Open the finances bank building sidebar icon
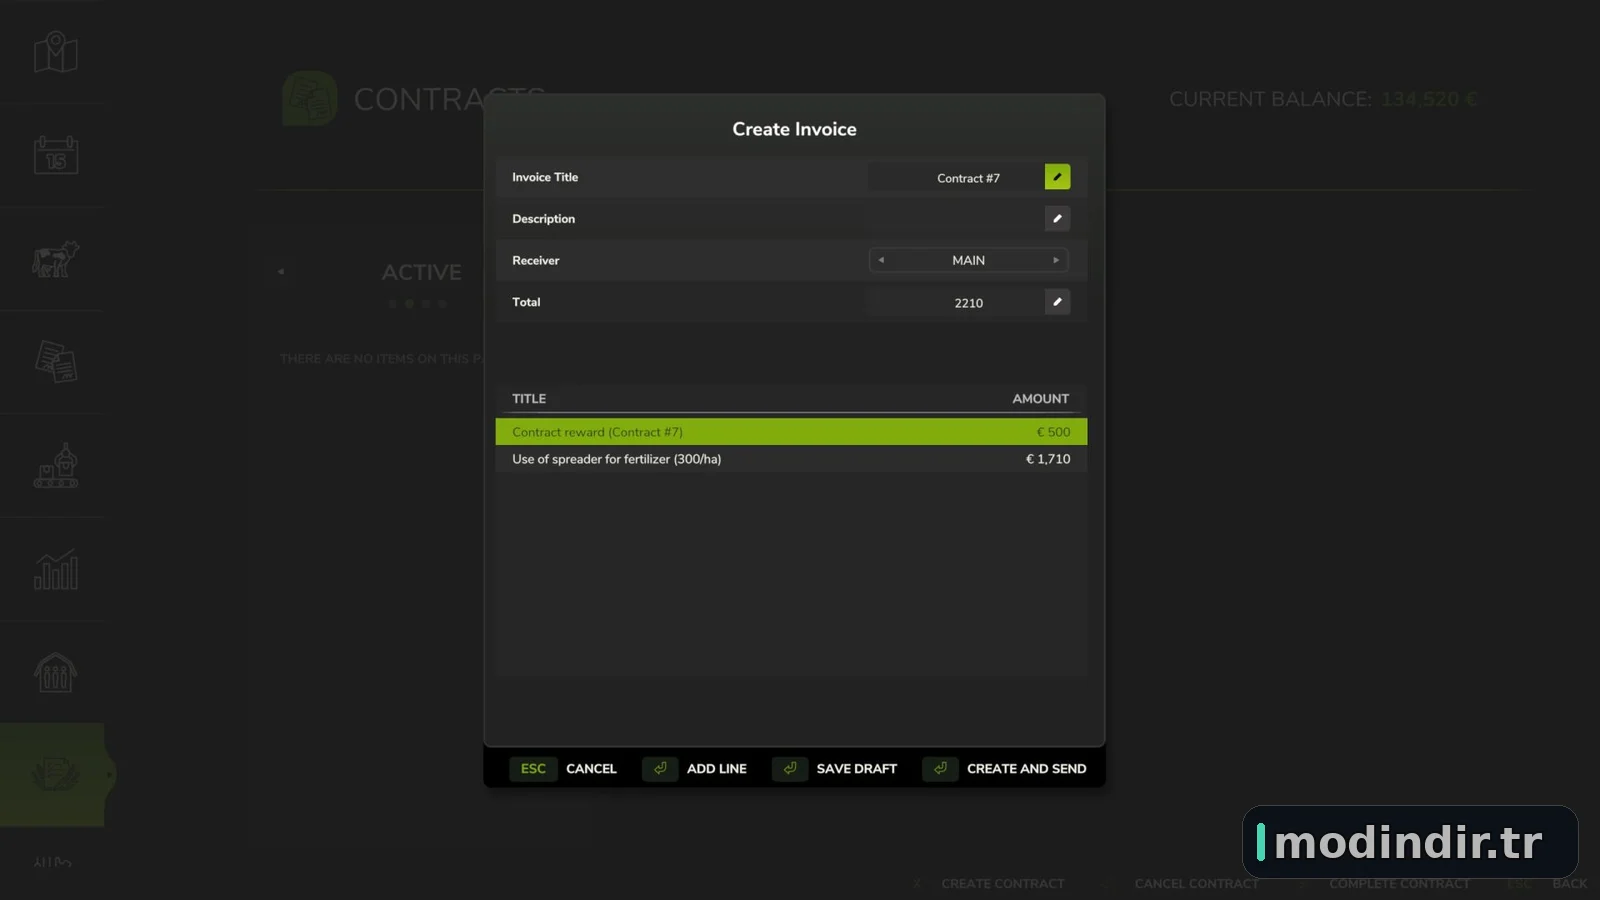 [x=55, y=672]
